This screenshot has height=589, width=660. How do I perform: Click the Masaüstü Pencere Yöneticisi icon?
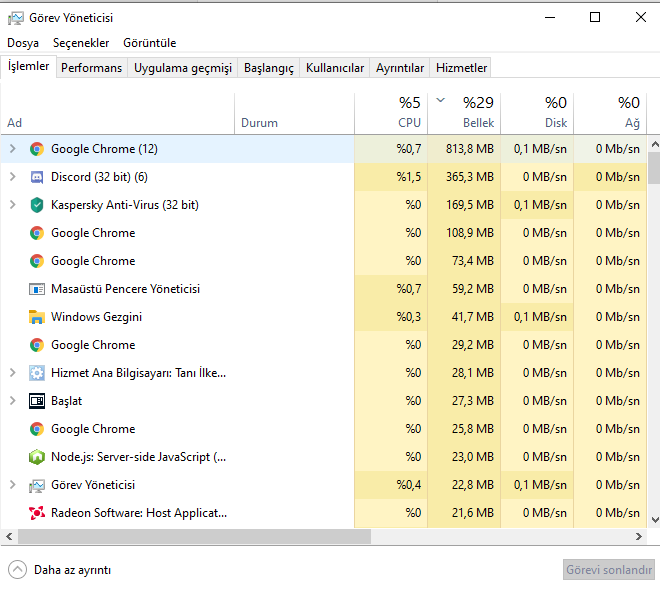[x=37, y=289]
